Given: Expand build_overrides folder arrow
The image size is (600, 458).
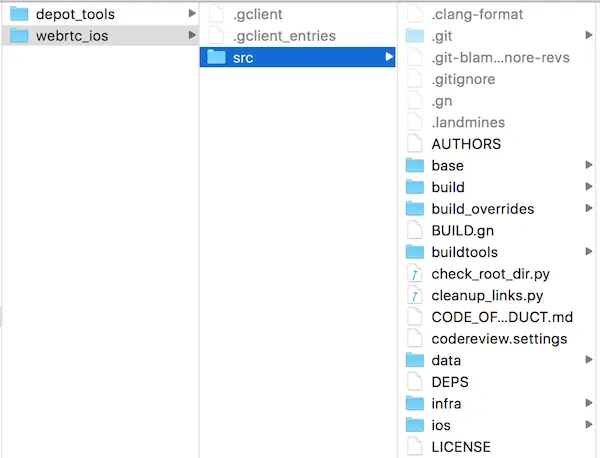Looking at the screenshot, I should pos(589,208).
